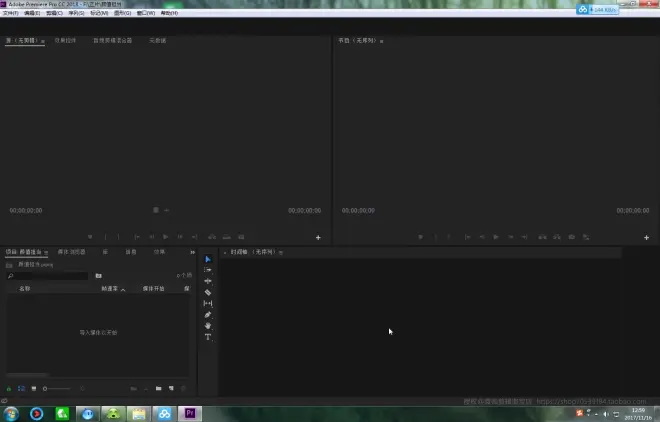Select the Slip tool
The image size is (660, 422).
pyautogui.click(x=208, y=303)
